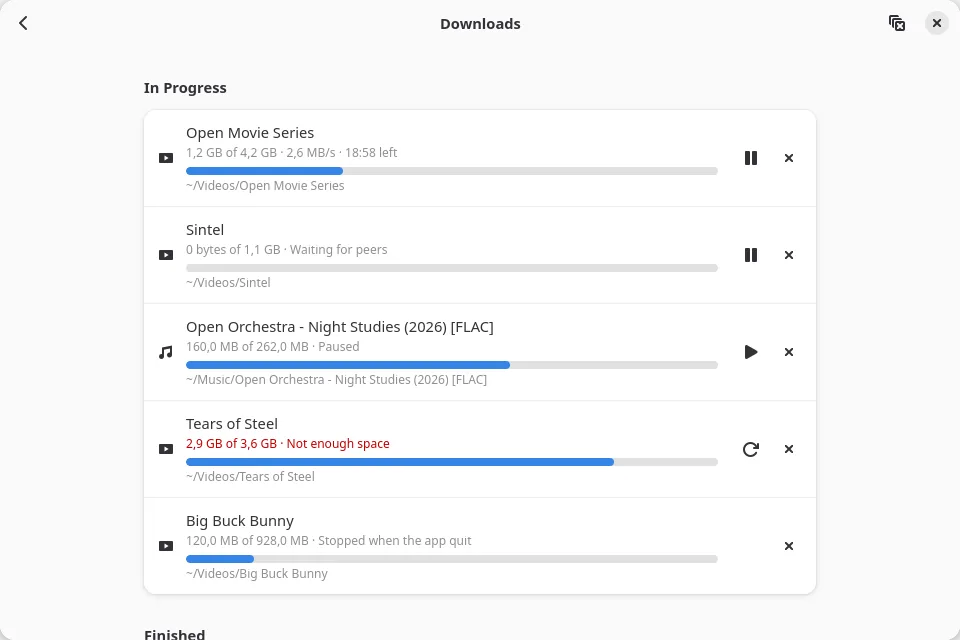The height and width of the screenshot is (640, 960).
Task: Click the 'Big Buck Bunny' title
Action: point(240,521)
